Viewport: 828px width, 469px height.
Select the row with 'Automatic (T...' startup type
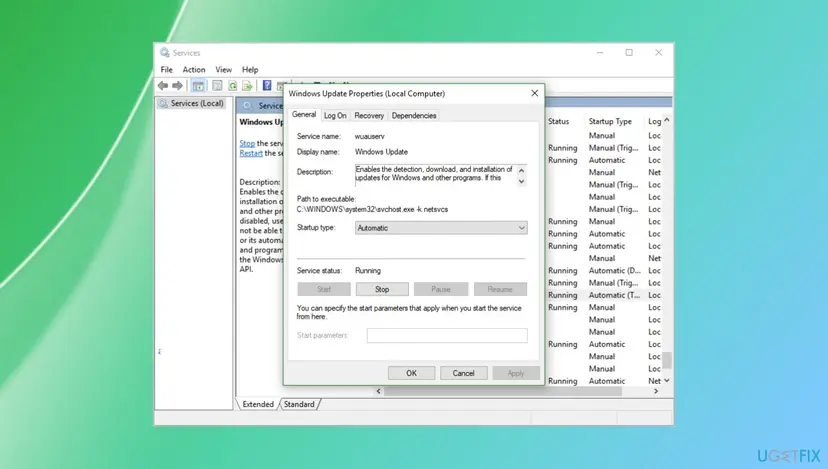(604, 295)
